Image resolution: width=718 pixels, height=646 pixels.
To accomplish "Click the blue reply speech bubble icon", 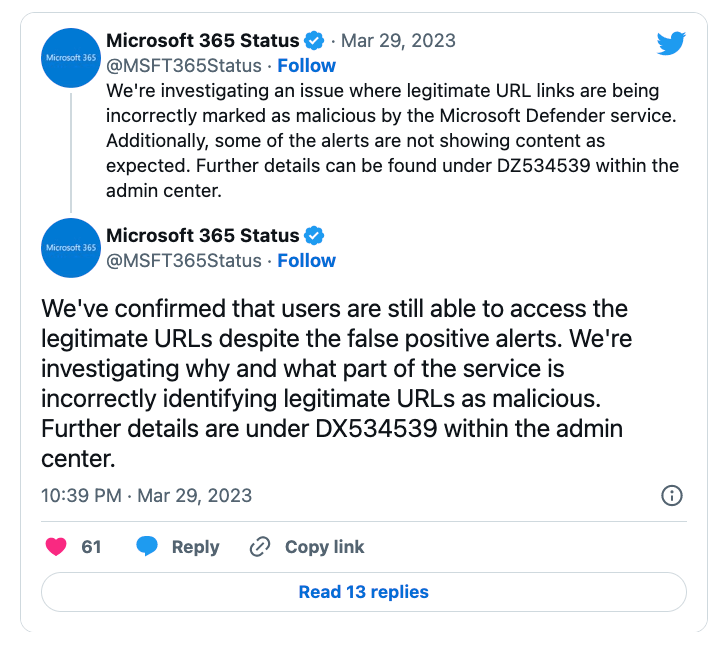I will pos(147,547).
